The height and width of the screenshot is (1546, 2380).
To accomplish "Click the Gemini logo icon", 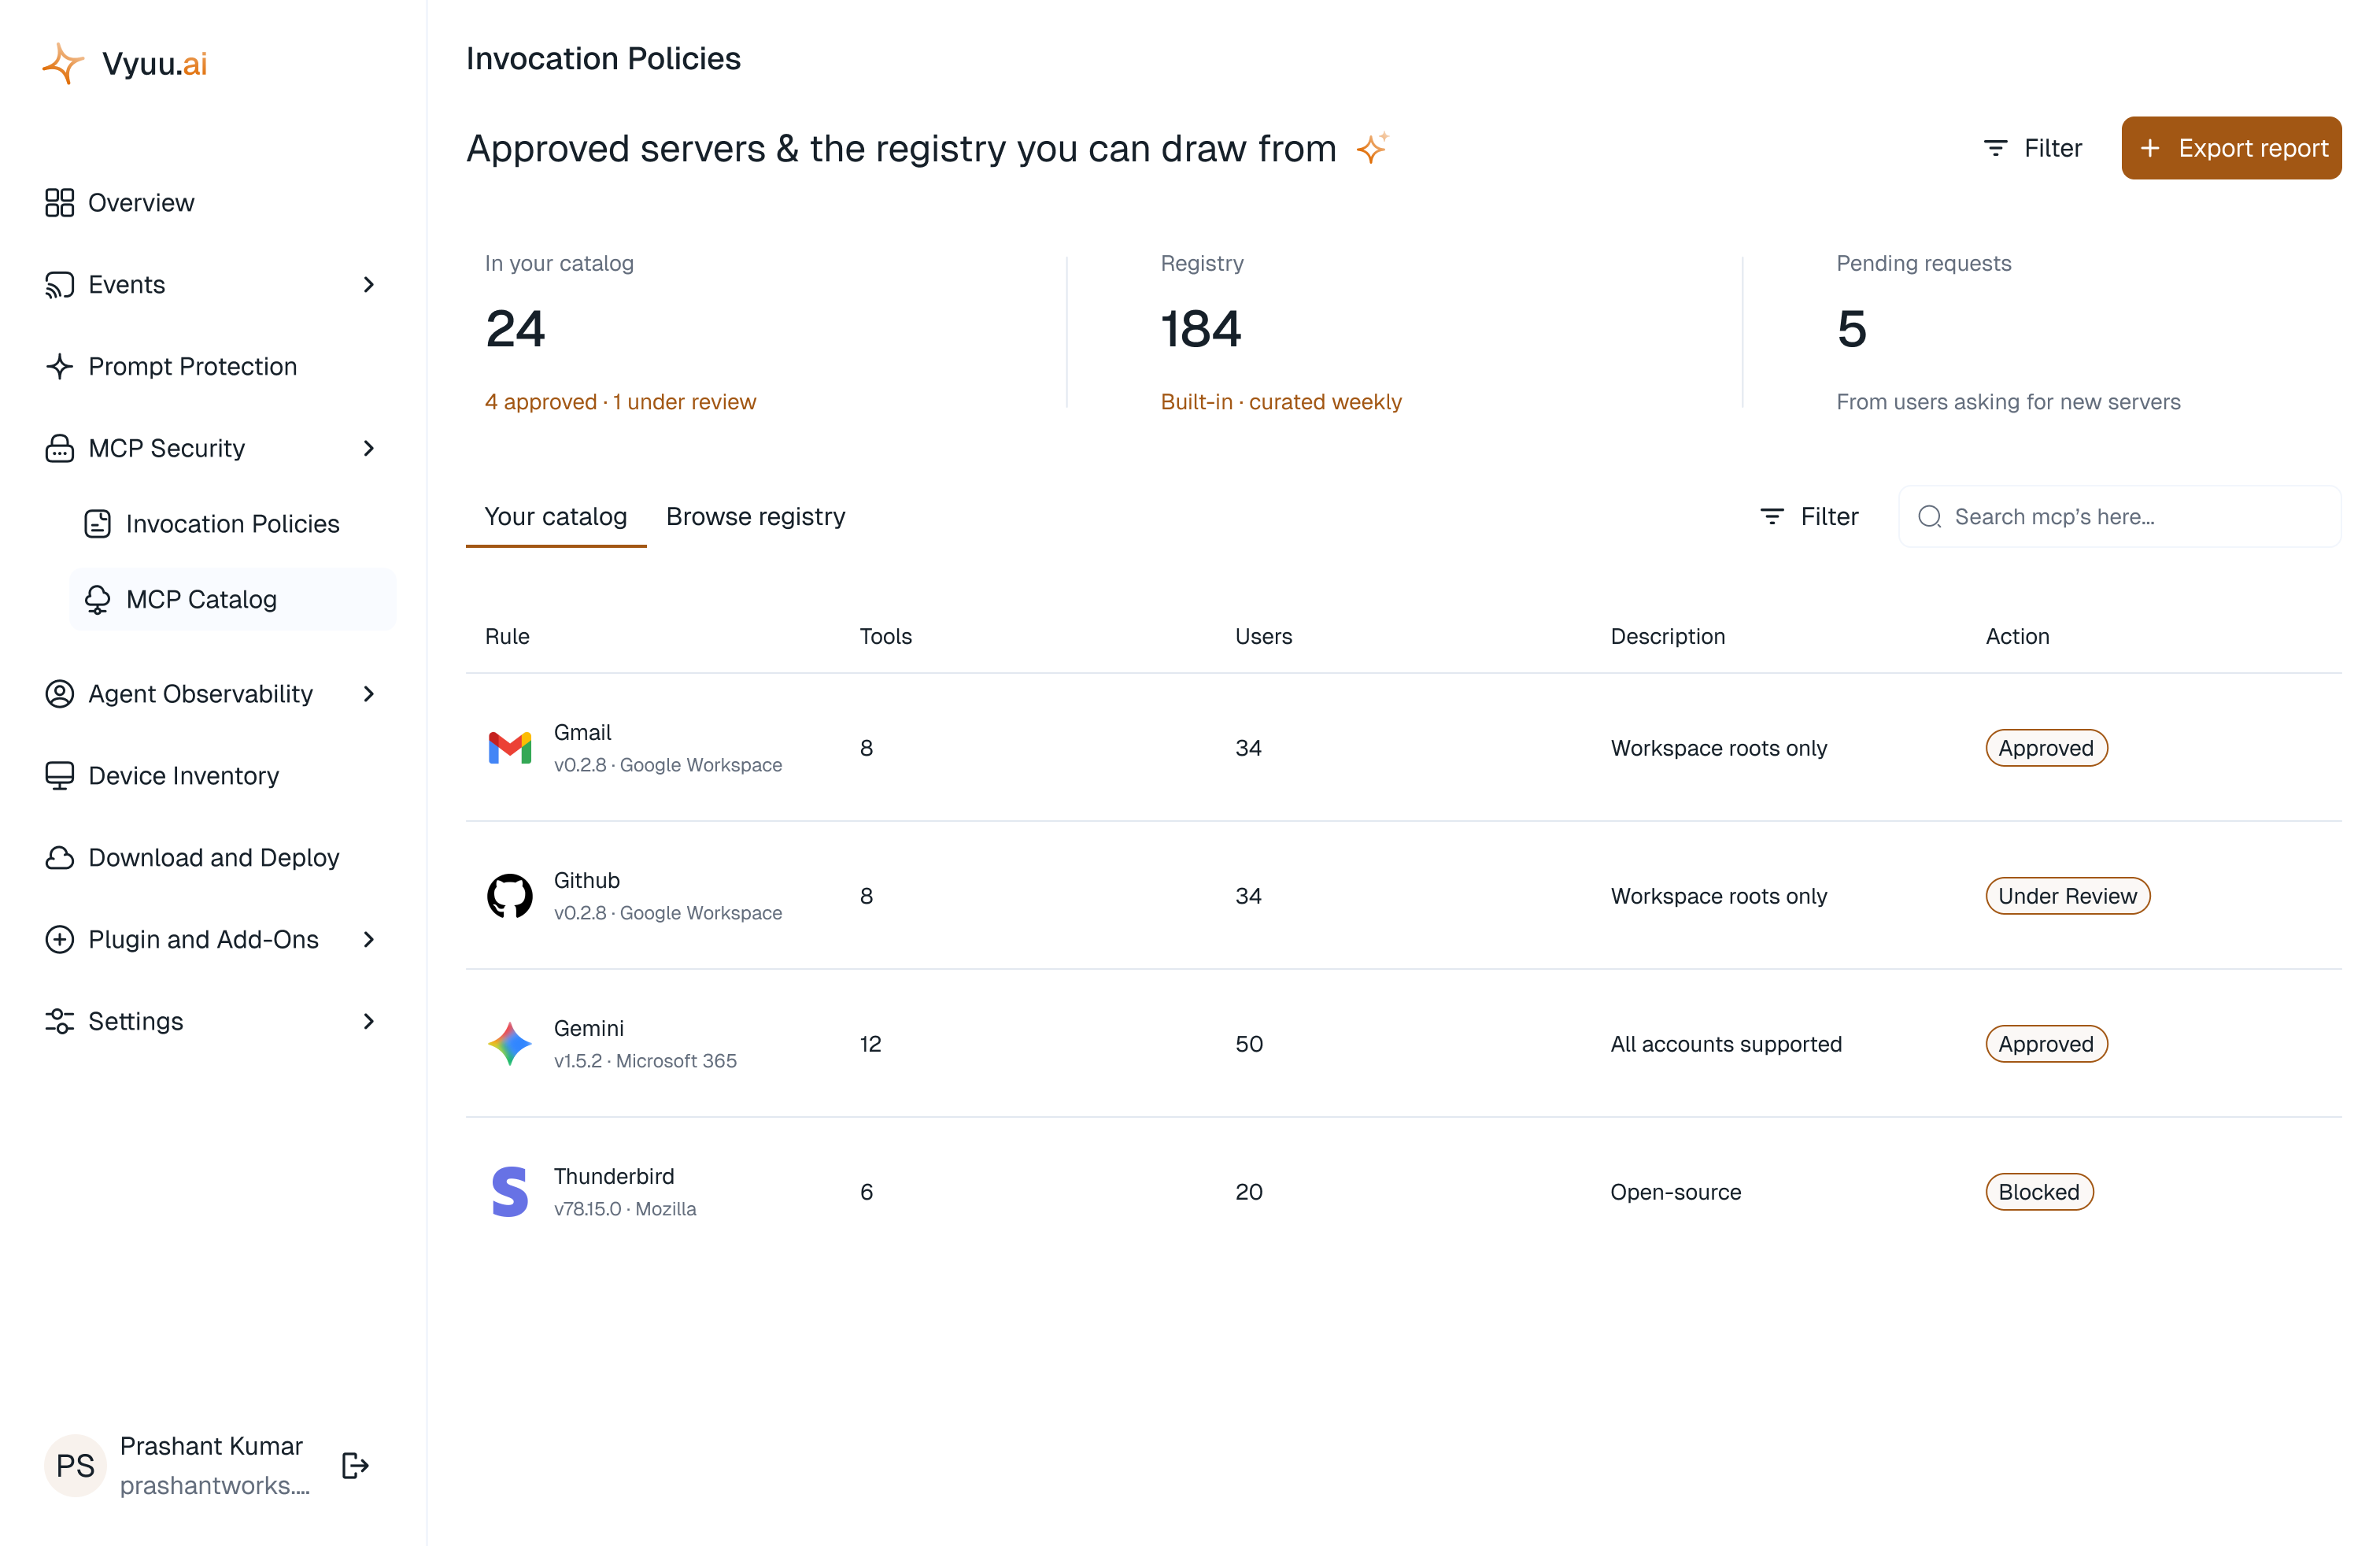I will 510,1043.
